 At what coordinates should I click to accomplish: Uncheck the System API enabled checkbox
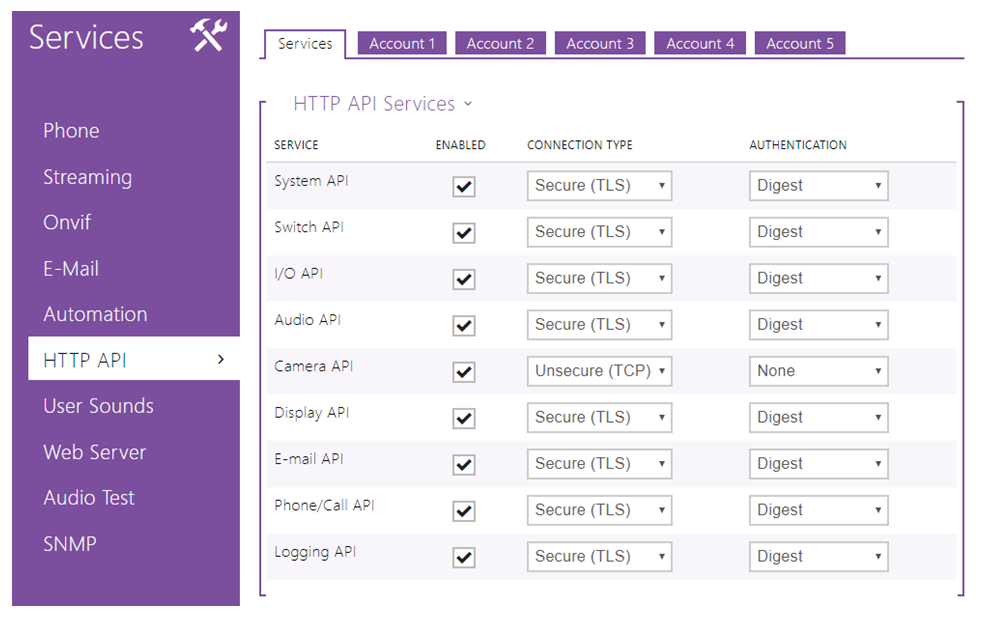[464, 187]
